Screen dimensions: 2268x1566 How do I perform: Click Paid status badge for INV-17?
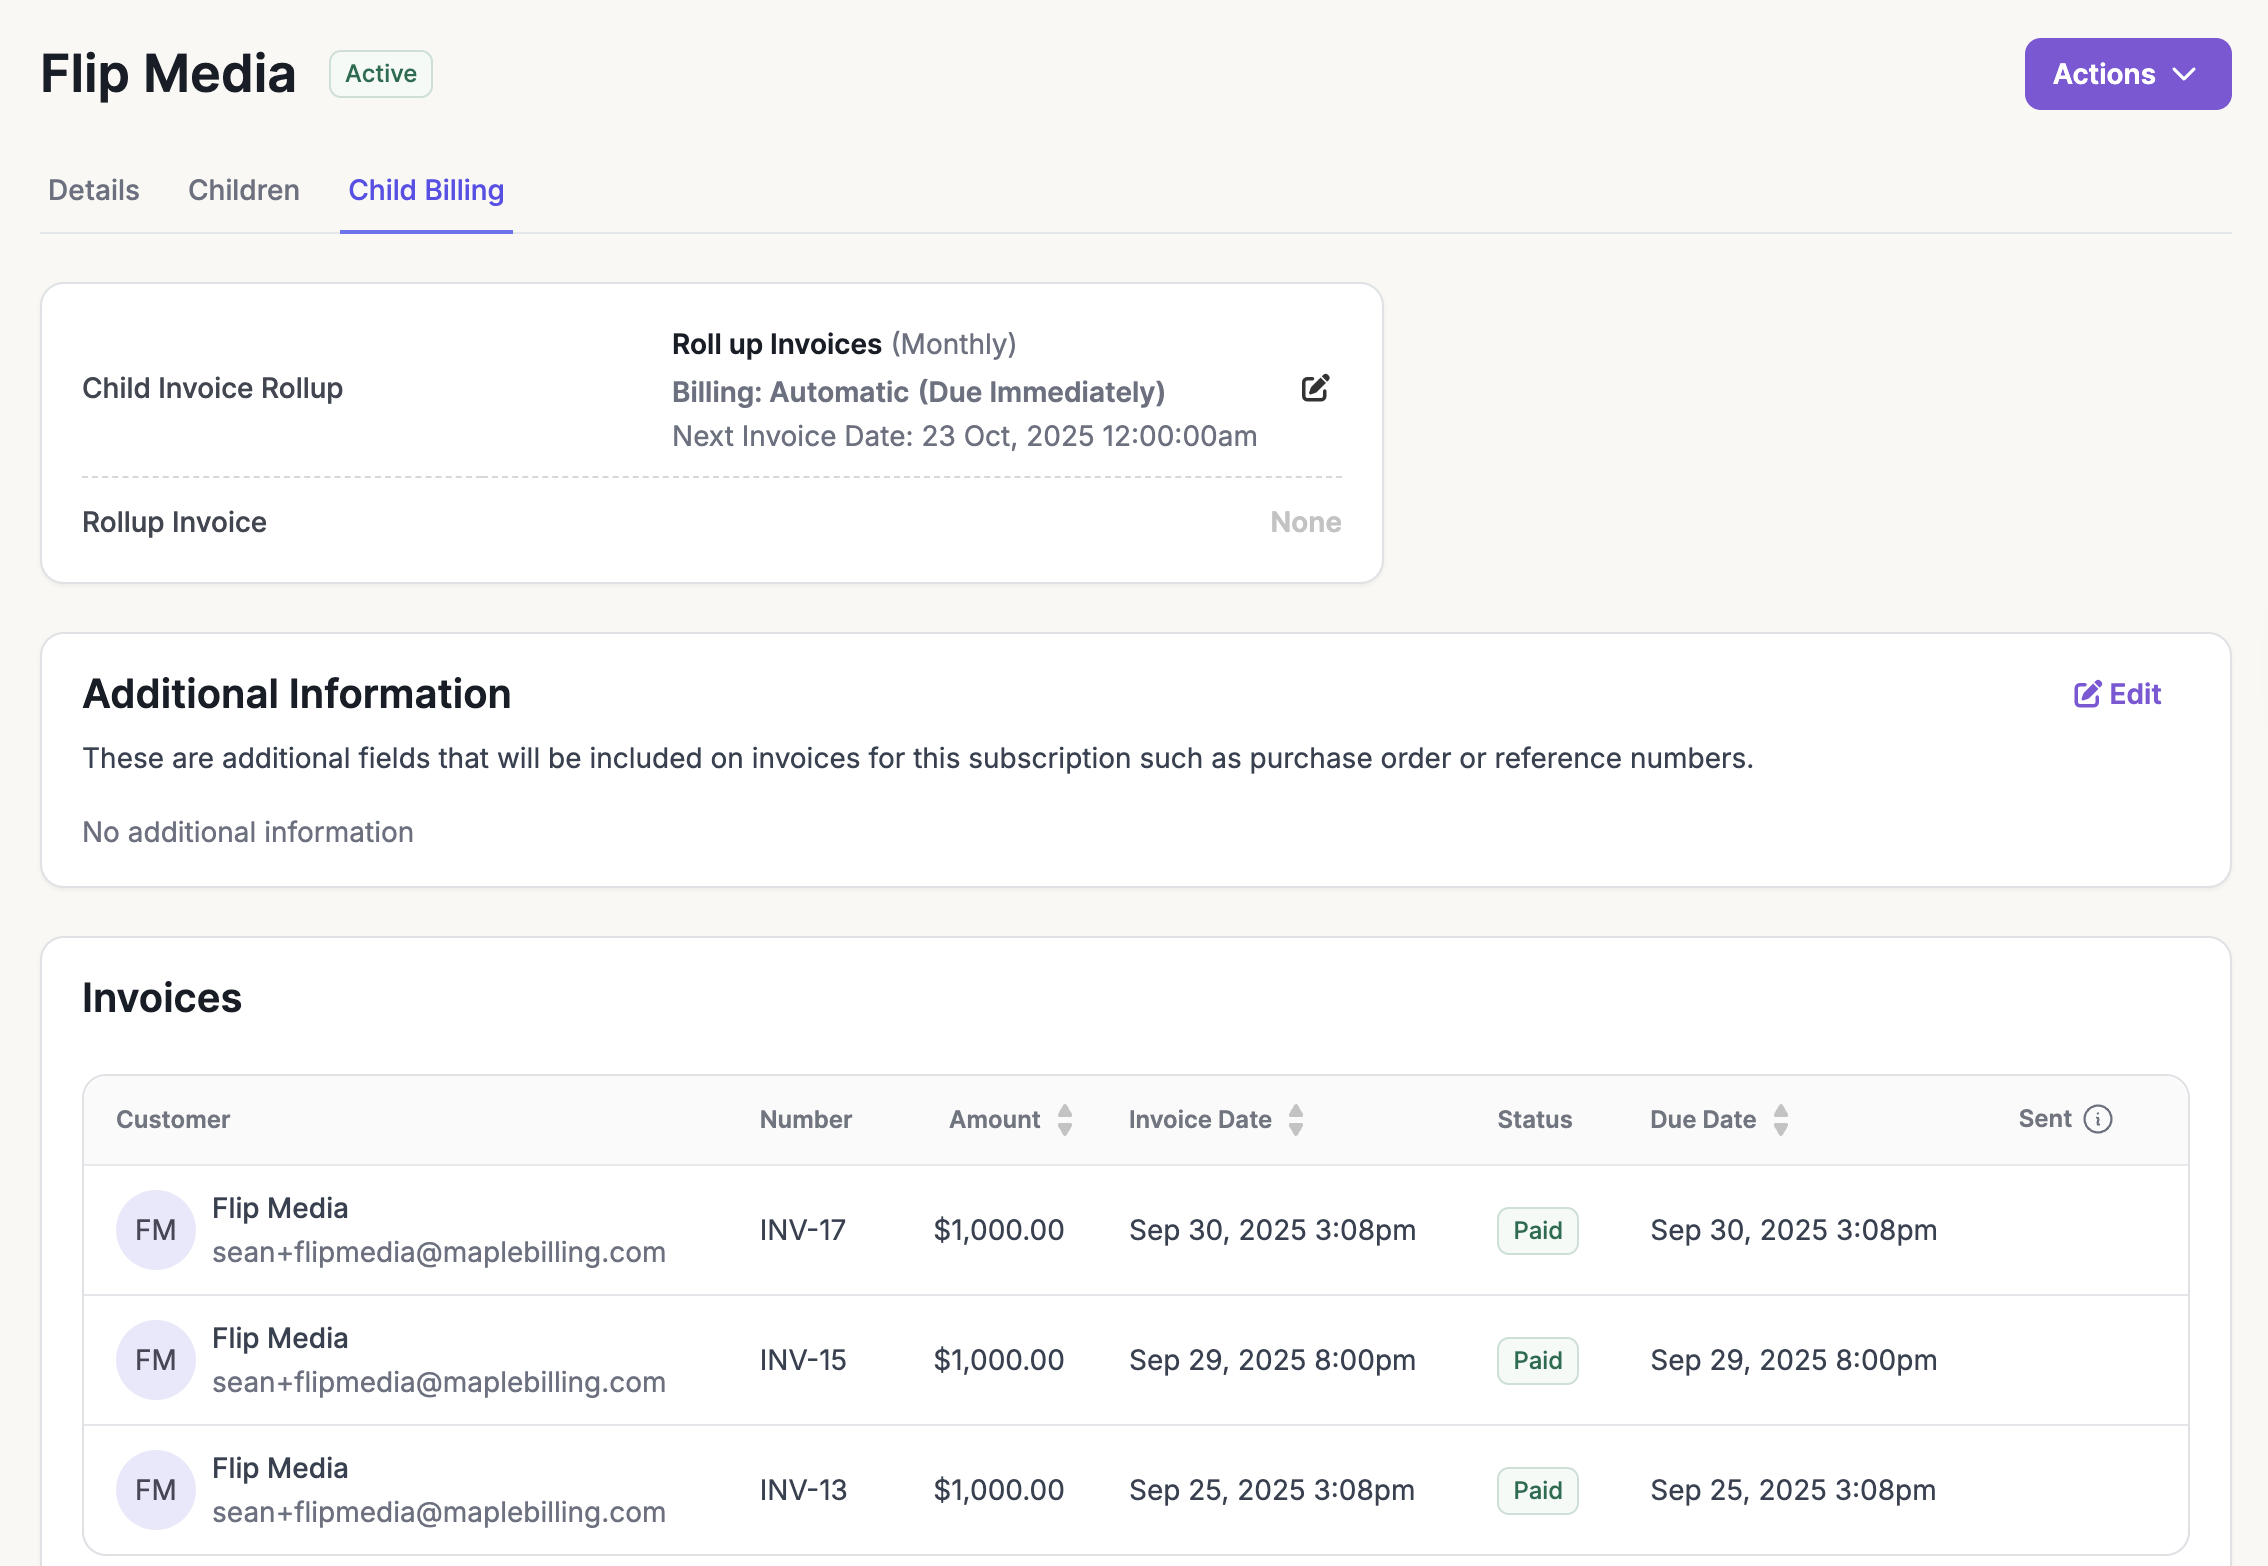(x=1537, y=1231)
